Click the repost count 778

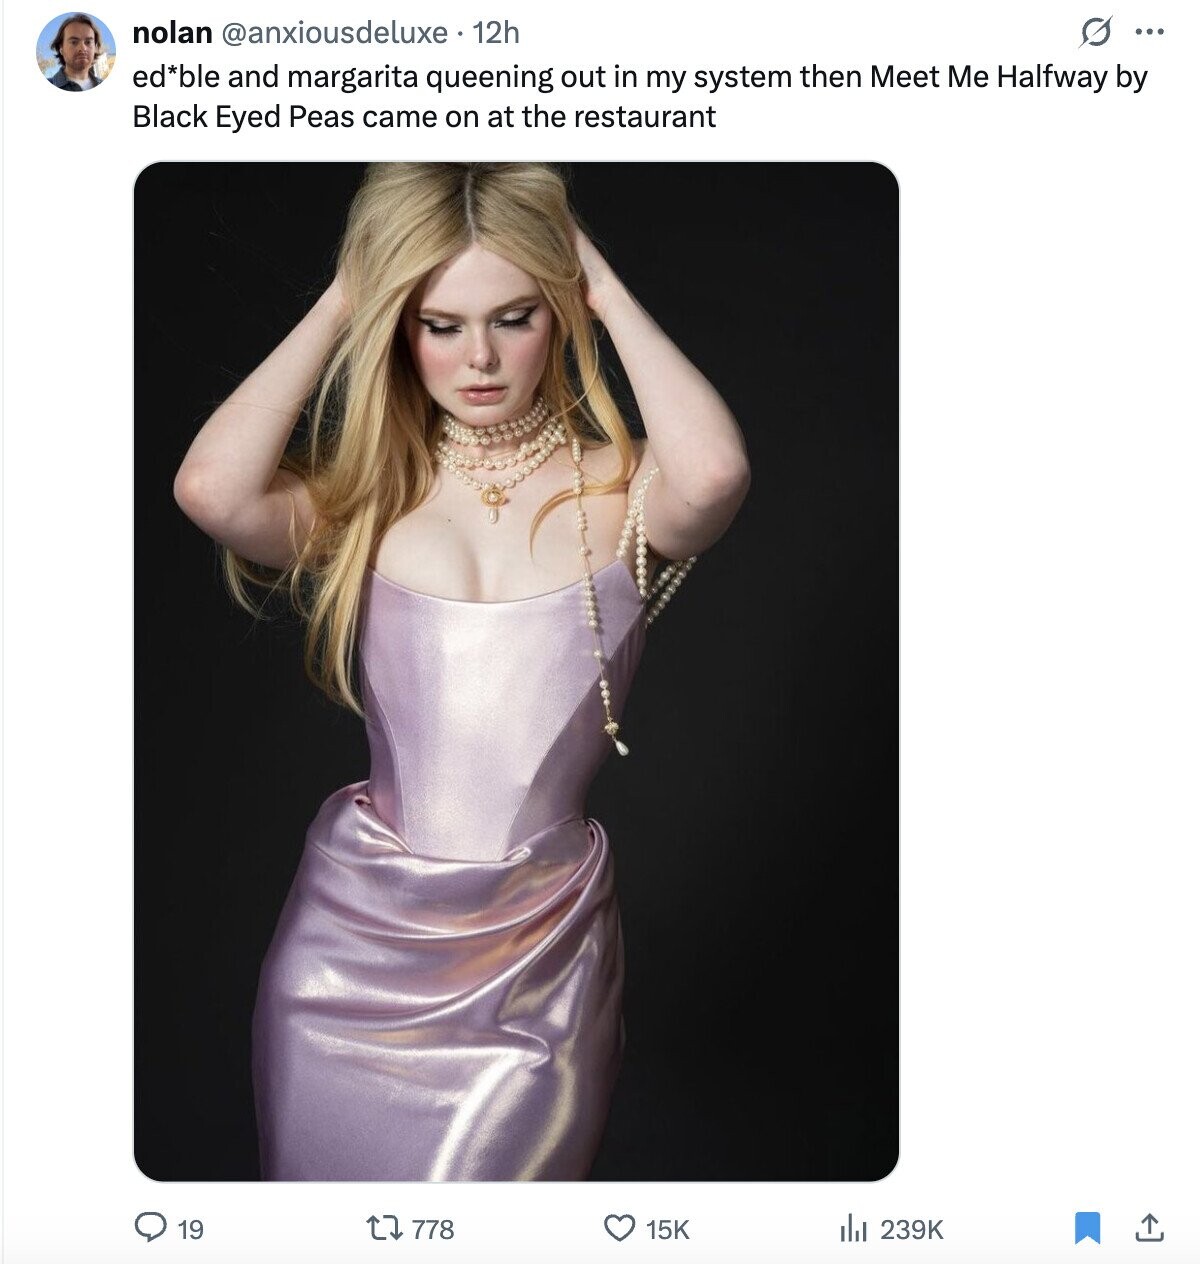pos(433,1228)
